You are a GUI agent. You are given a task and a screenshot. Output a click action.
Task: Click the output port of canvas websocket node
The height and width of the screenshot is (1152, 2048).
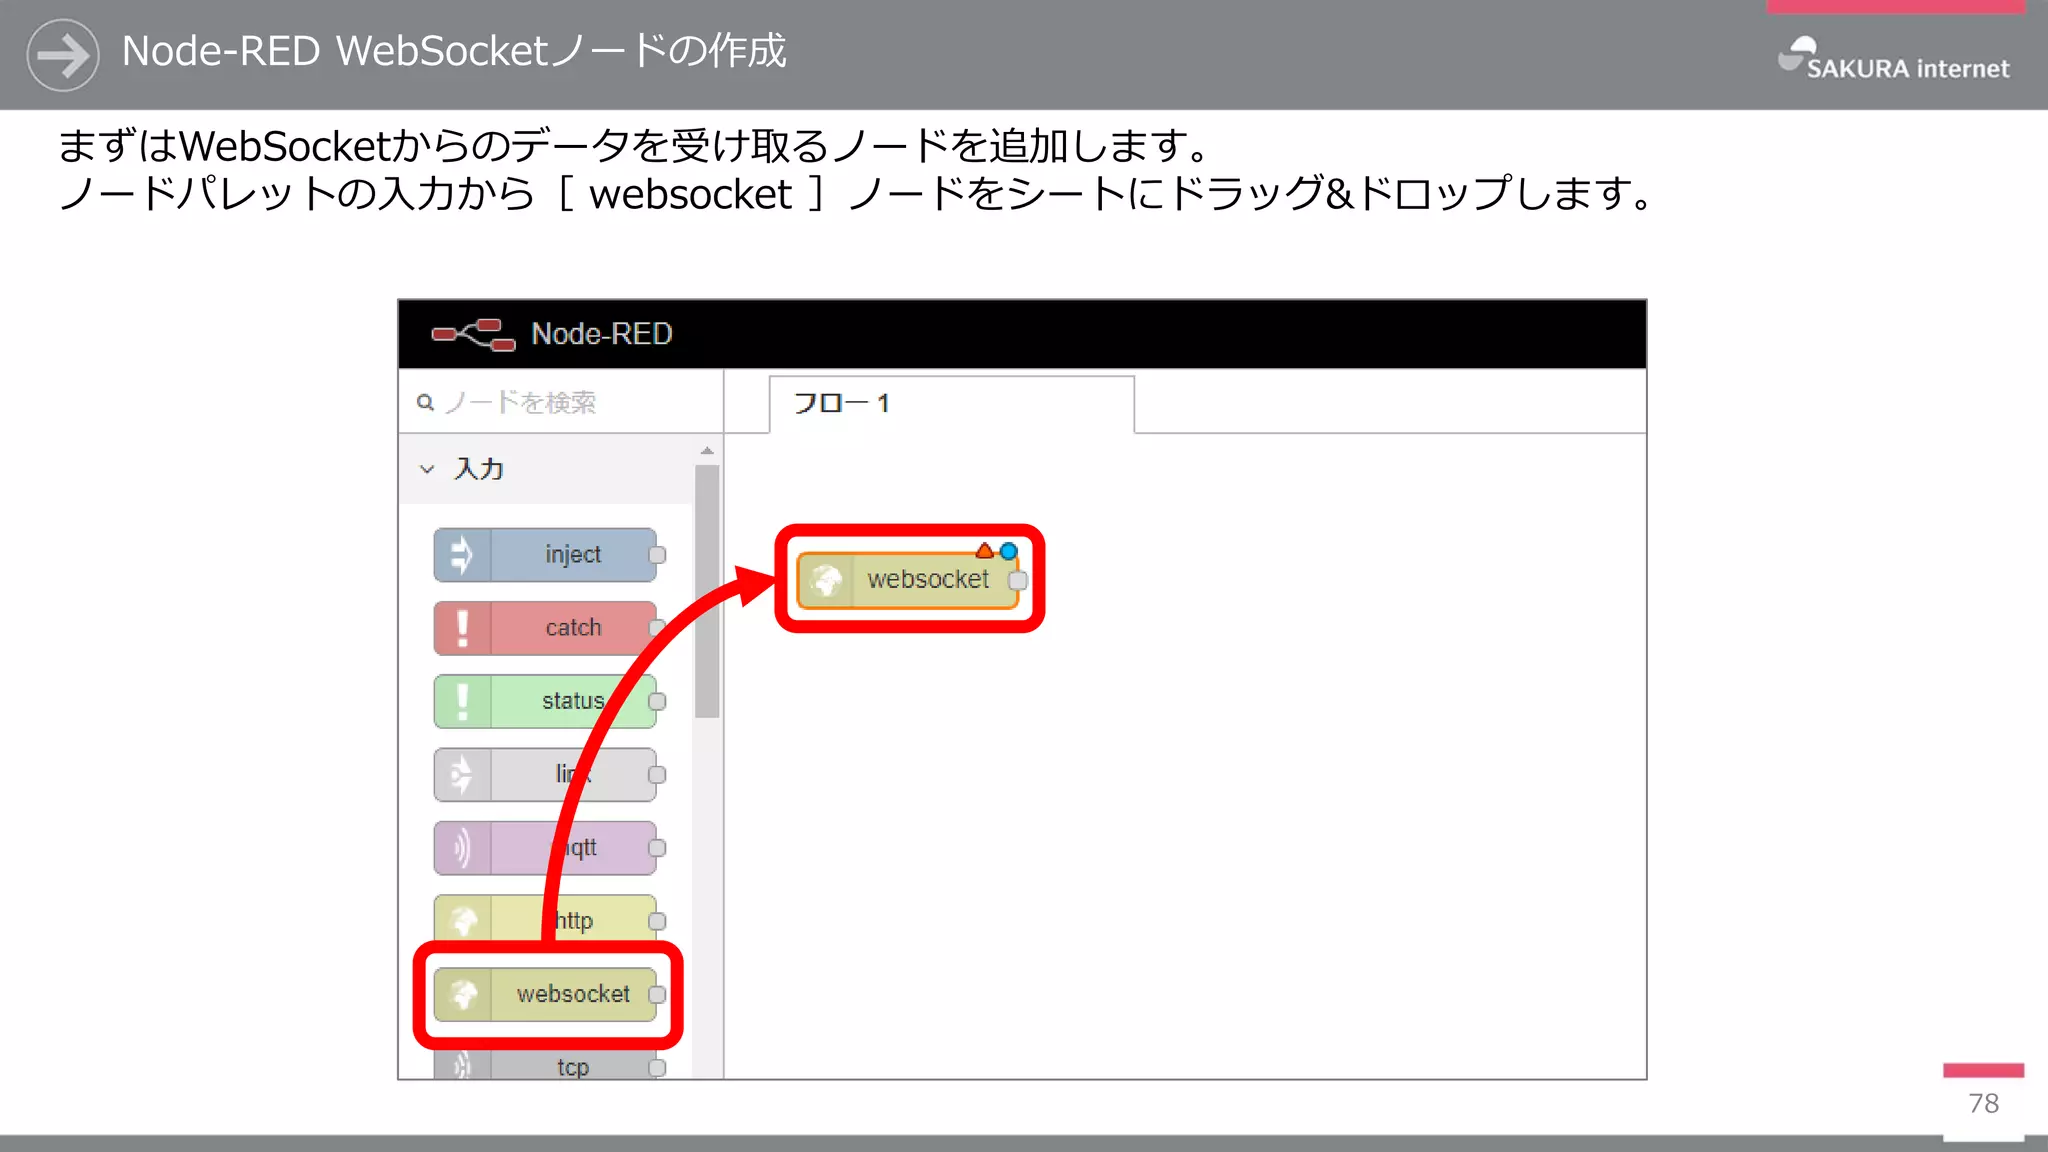point(1018,581)
